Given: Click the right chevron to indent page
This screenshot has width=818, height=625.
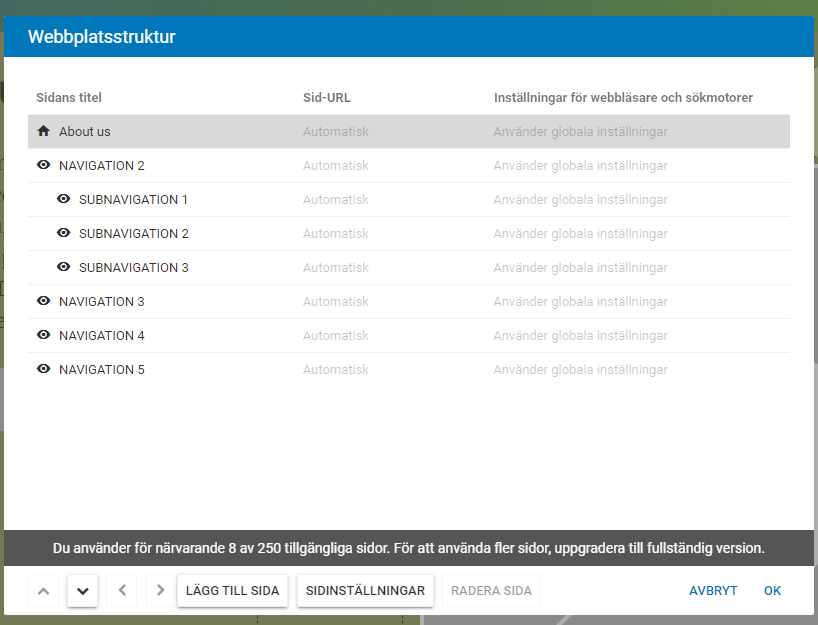Looking at the screenshot, I should (x=160, y=591).
